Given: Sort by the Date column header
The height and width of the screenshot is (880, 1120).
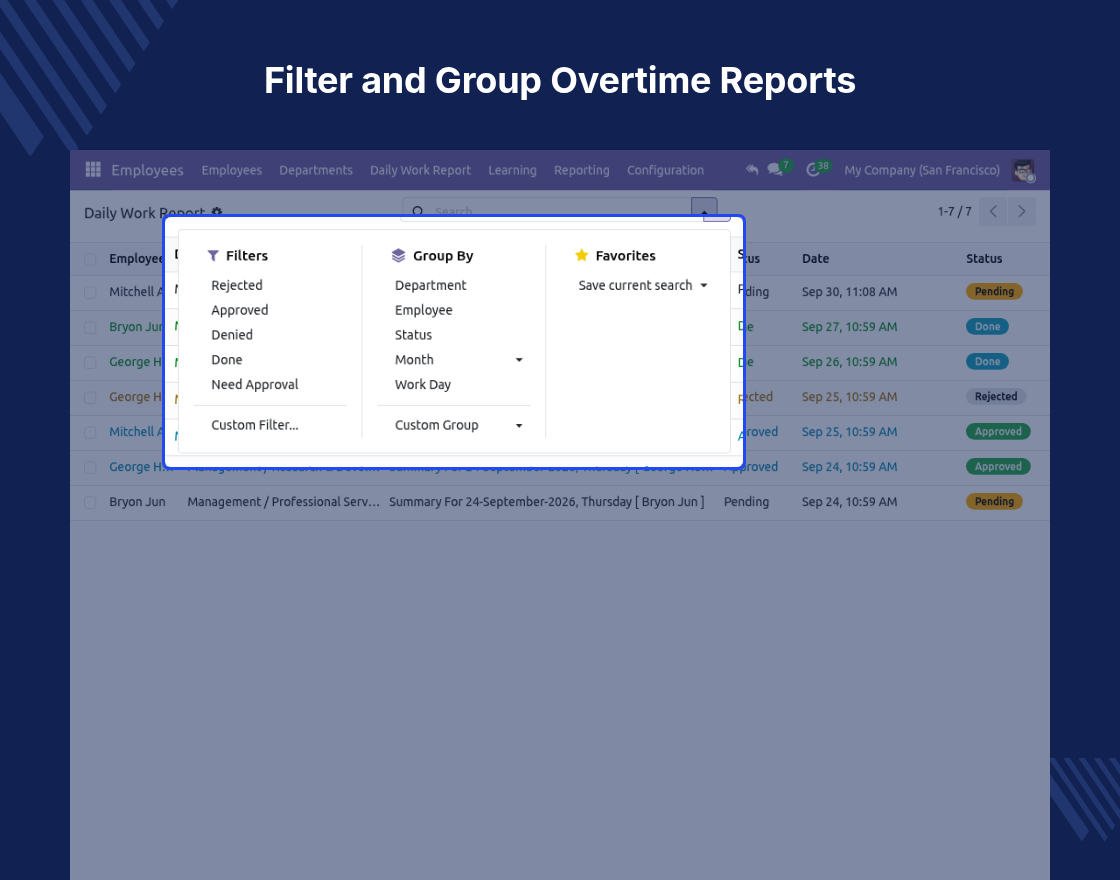Looking at the screenshot, I should tap(815, 259).
